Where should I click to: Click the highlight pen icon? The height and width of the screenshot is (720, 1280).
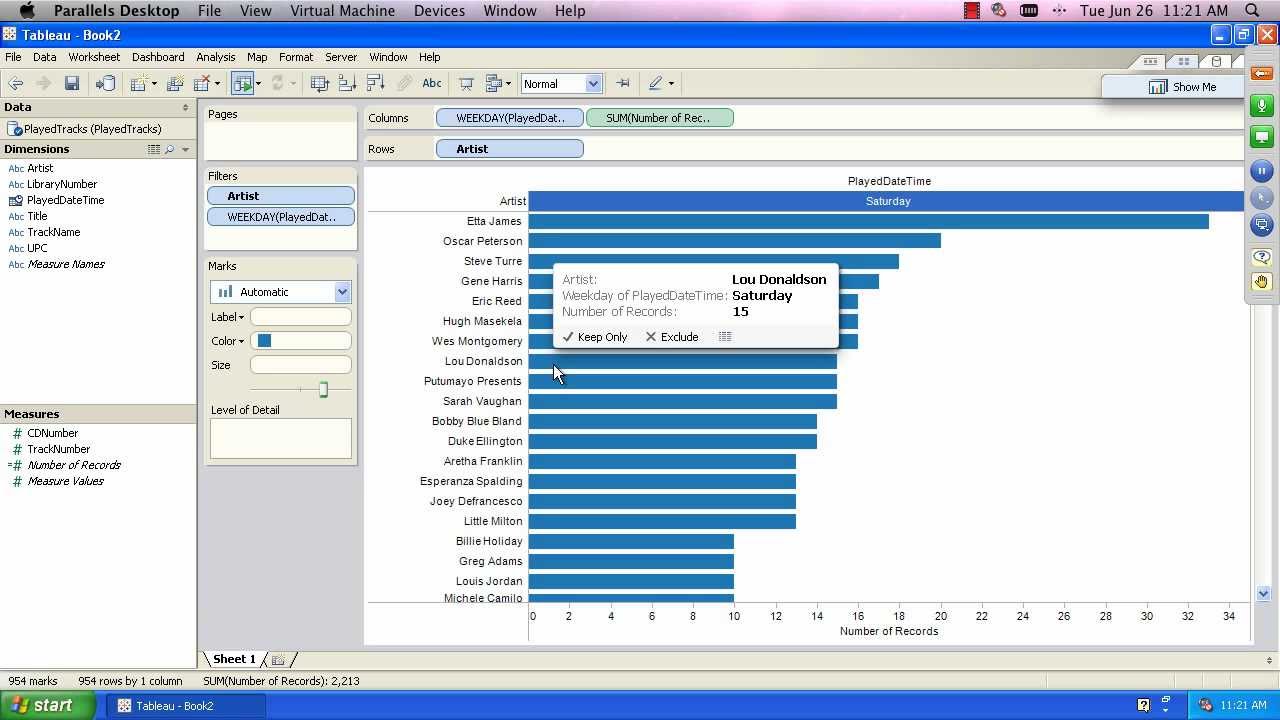[x=656, y=84]
